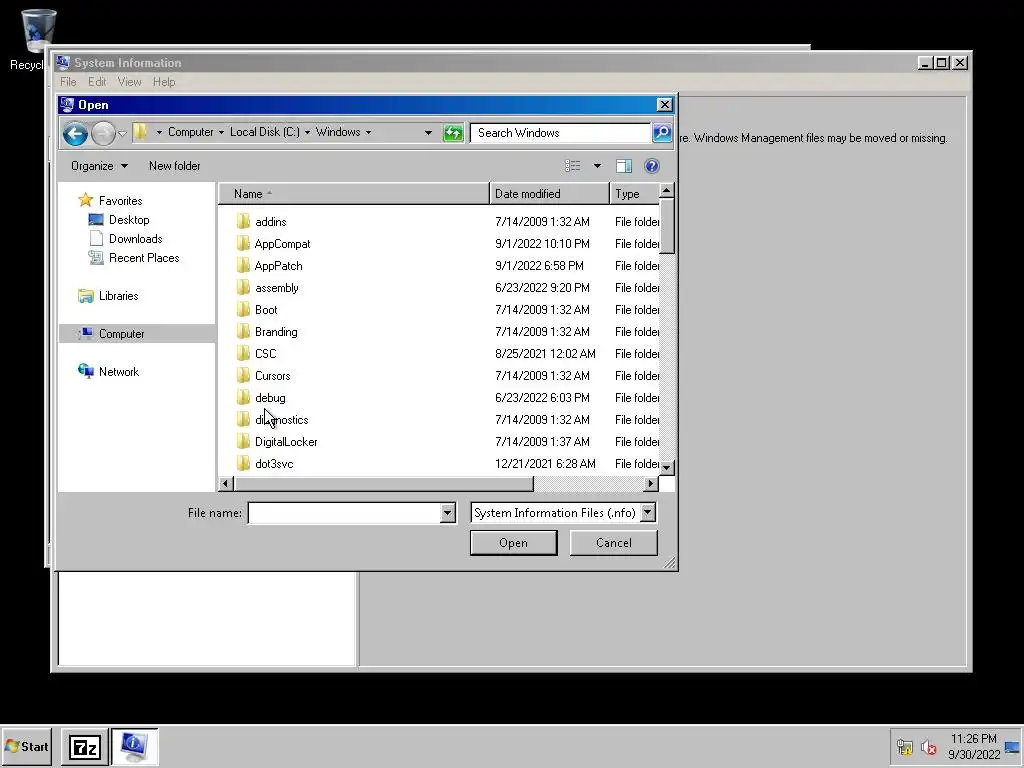Expand the Local Disk (C:) breadcrumb arrow
Viewport: 1024px width, 768px height.
307,133
